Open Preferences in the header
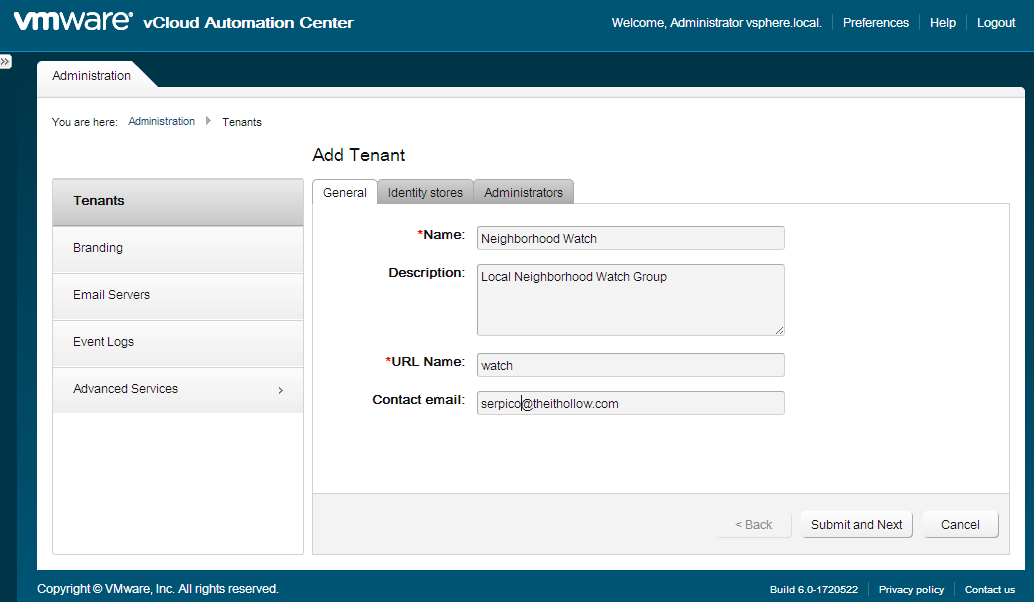1034x602 pixels. point(875,23)
